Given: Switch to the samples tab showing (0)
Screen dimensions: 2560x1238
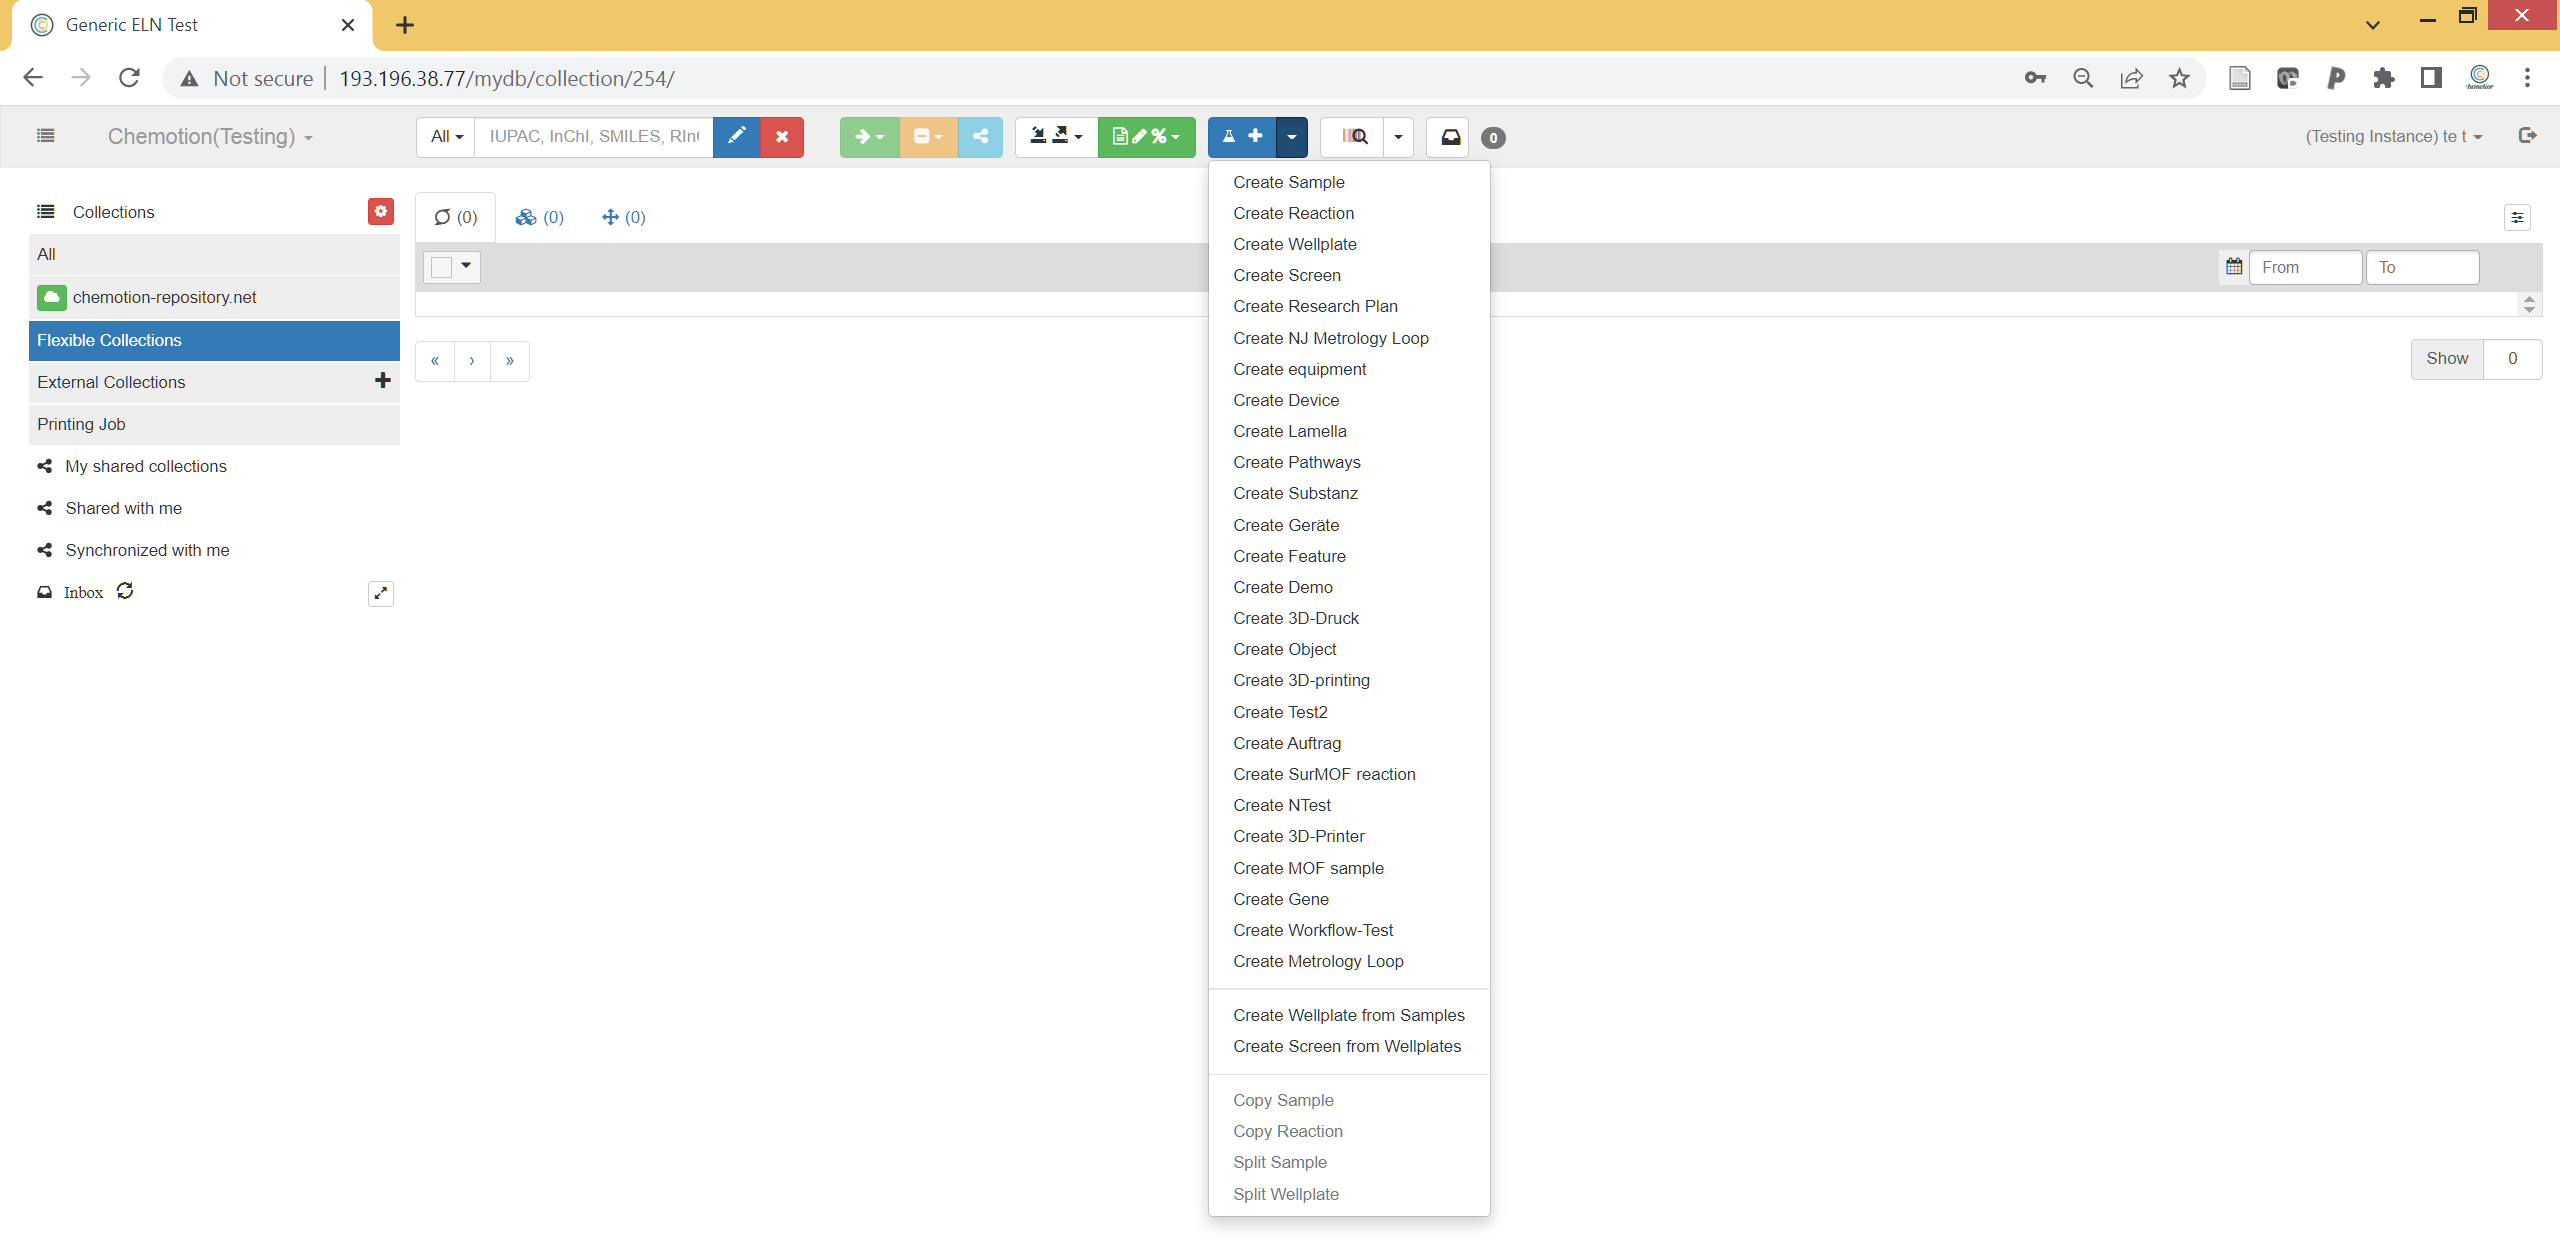Looking at the screenshot, I should point(455,217).
